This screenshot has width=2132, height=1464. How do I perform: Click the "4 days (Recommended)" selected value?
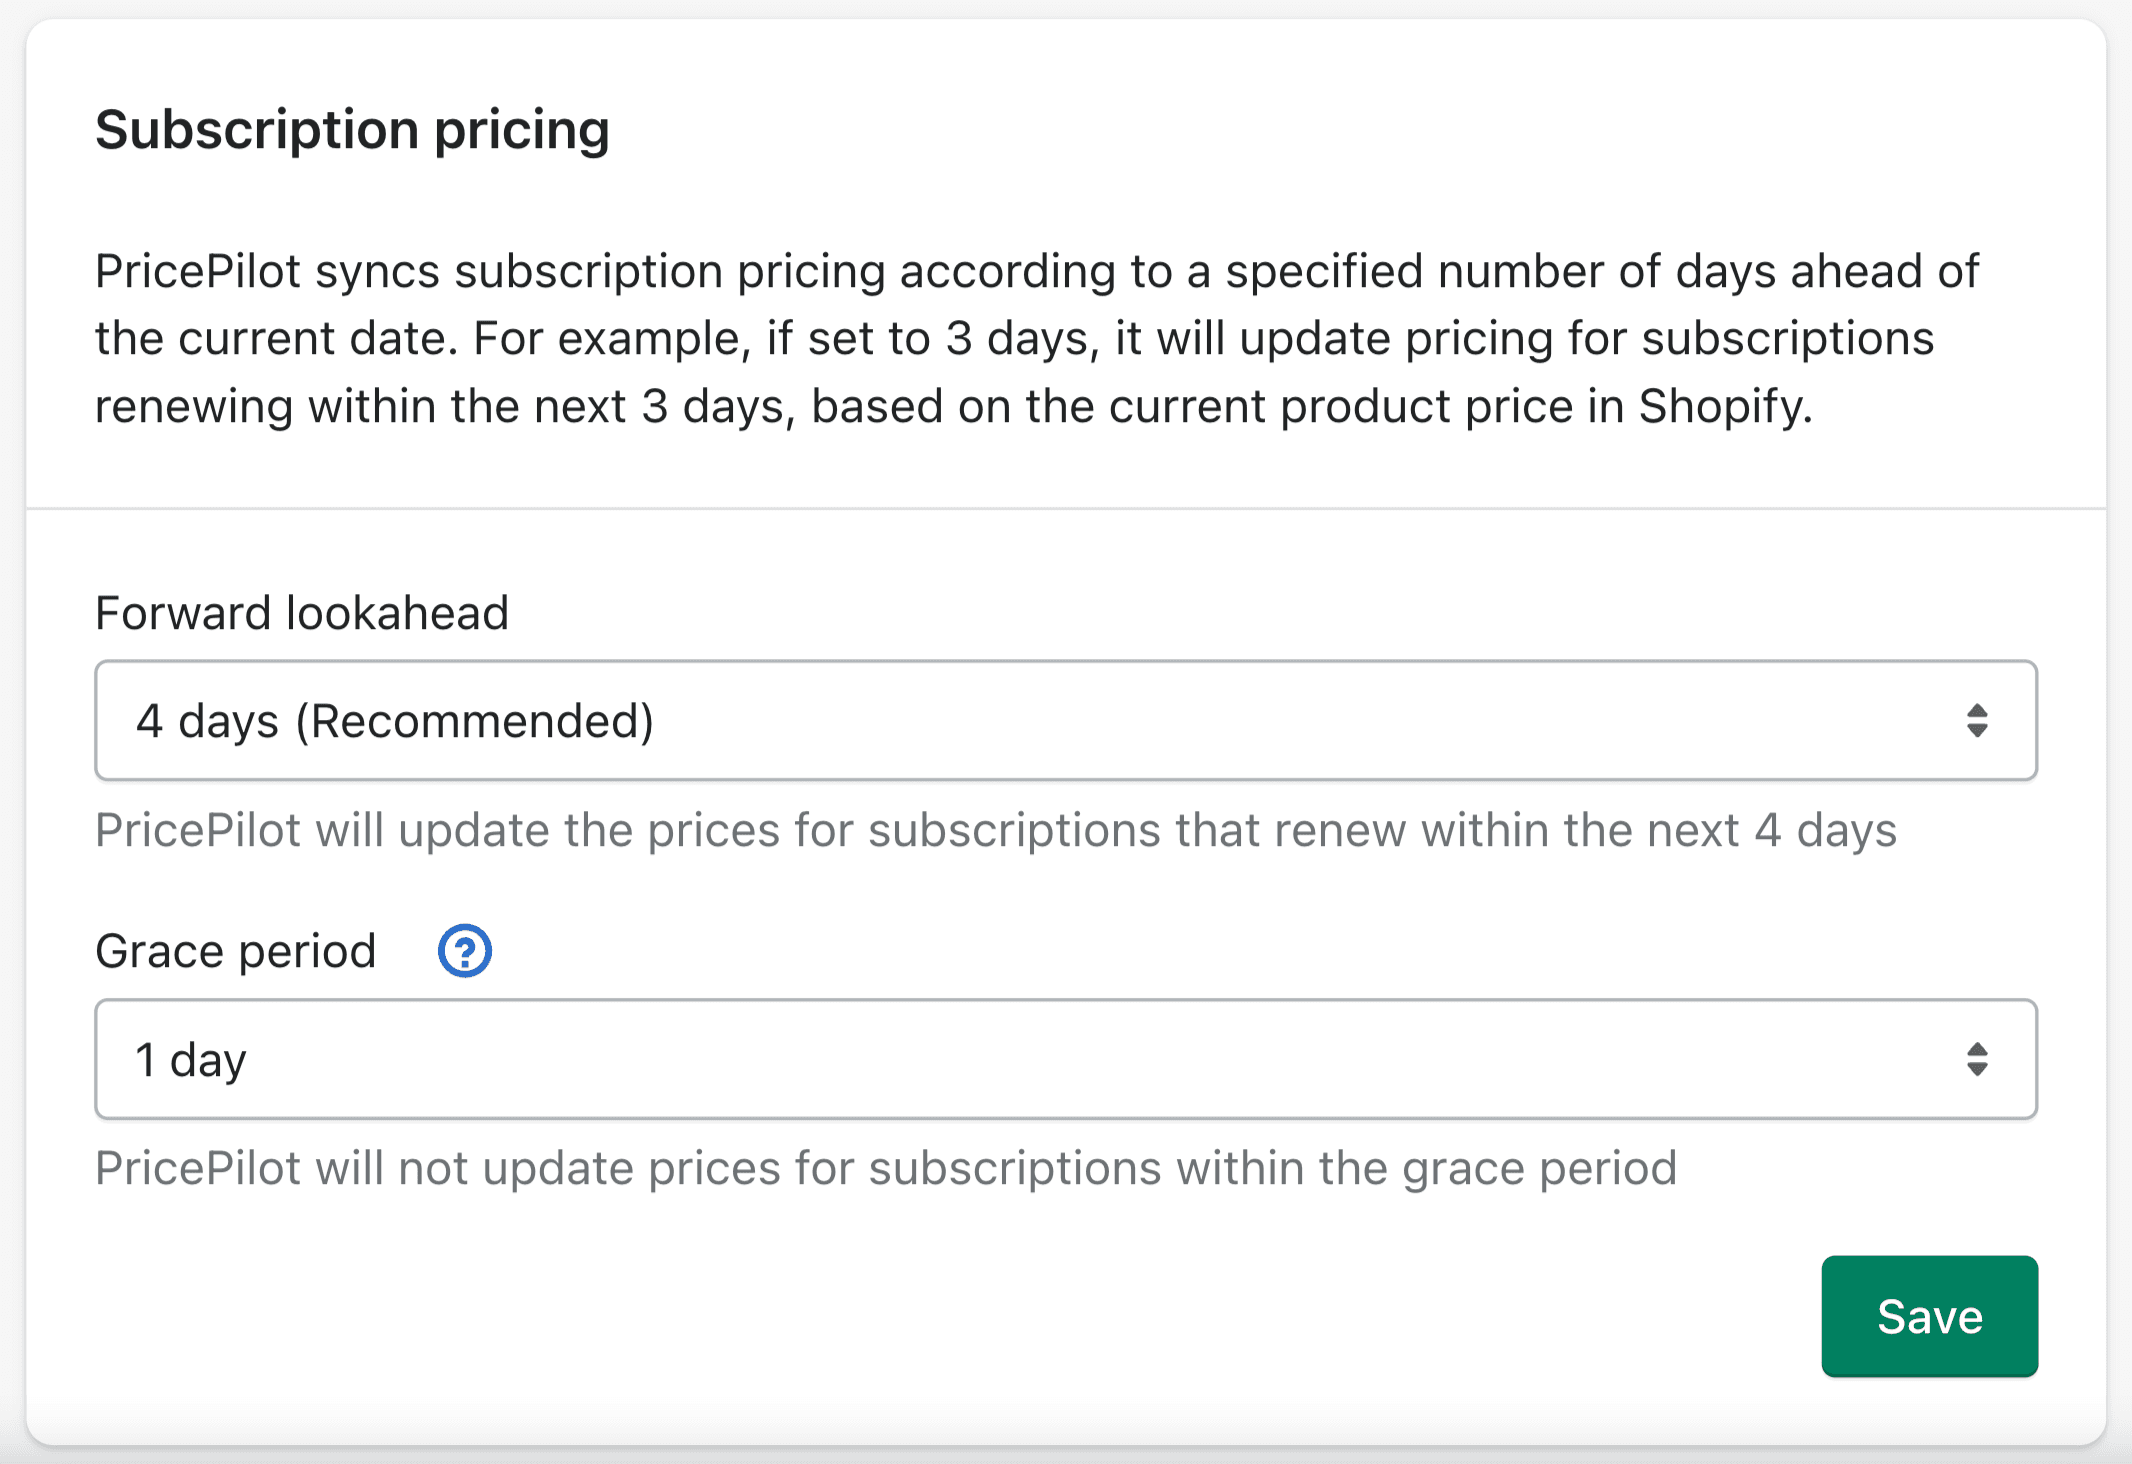395,721
